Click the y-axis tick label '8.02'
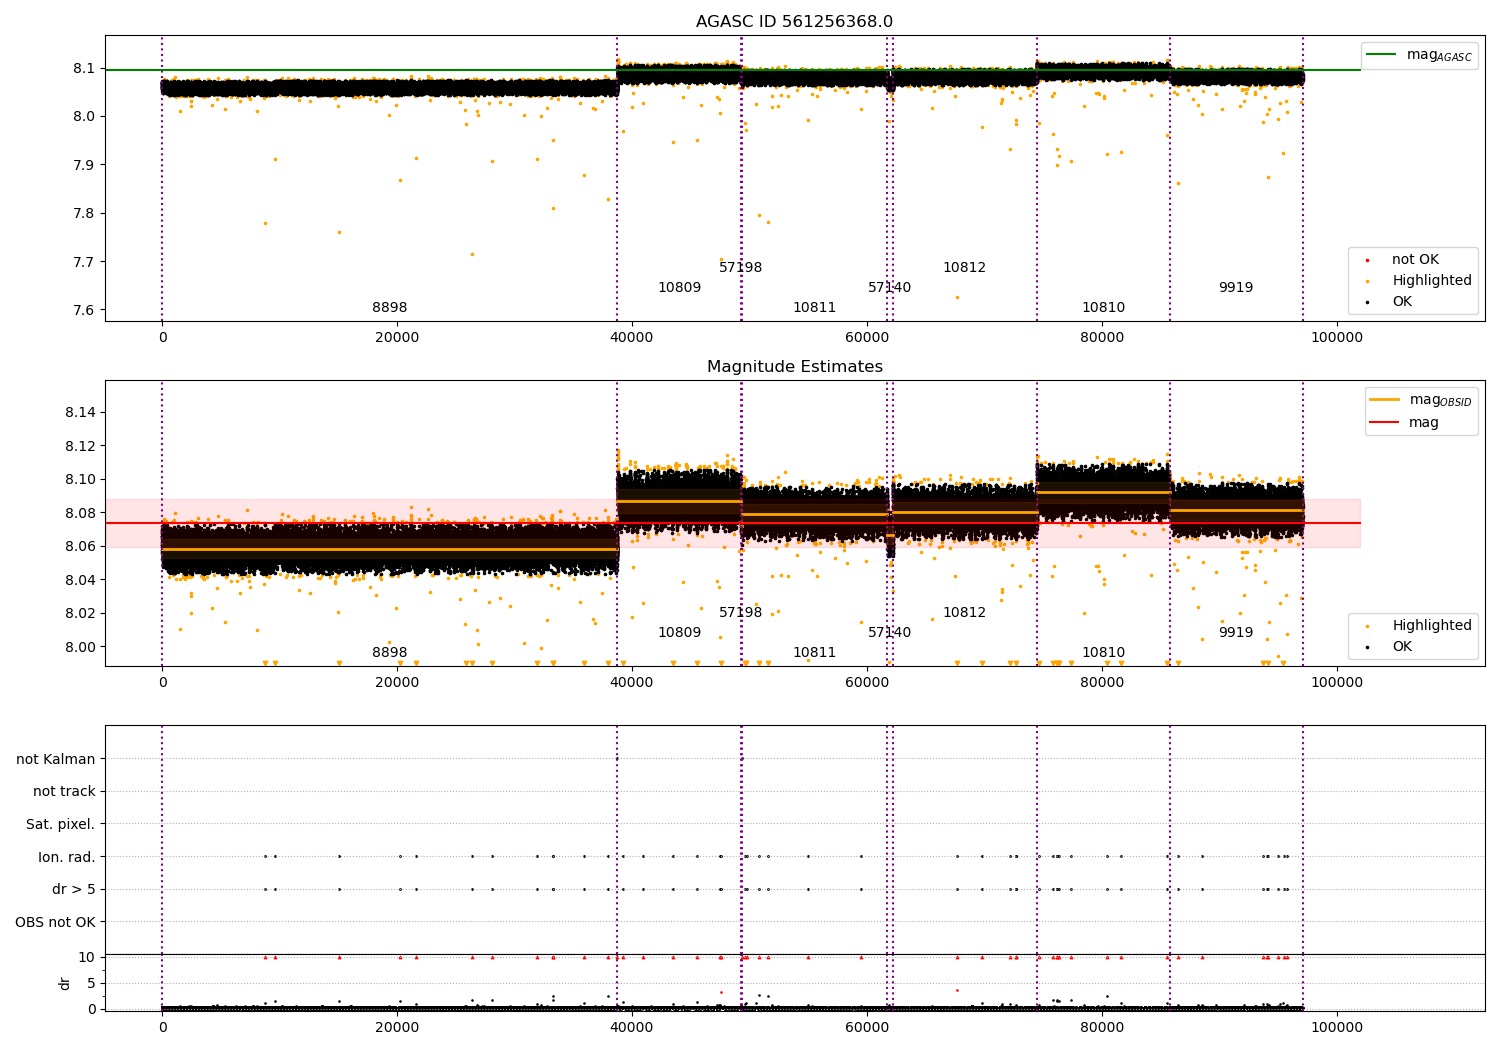This screenshot has height=1050, width=1500. coord(81,613)
